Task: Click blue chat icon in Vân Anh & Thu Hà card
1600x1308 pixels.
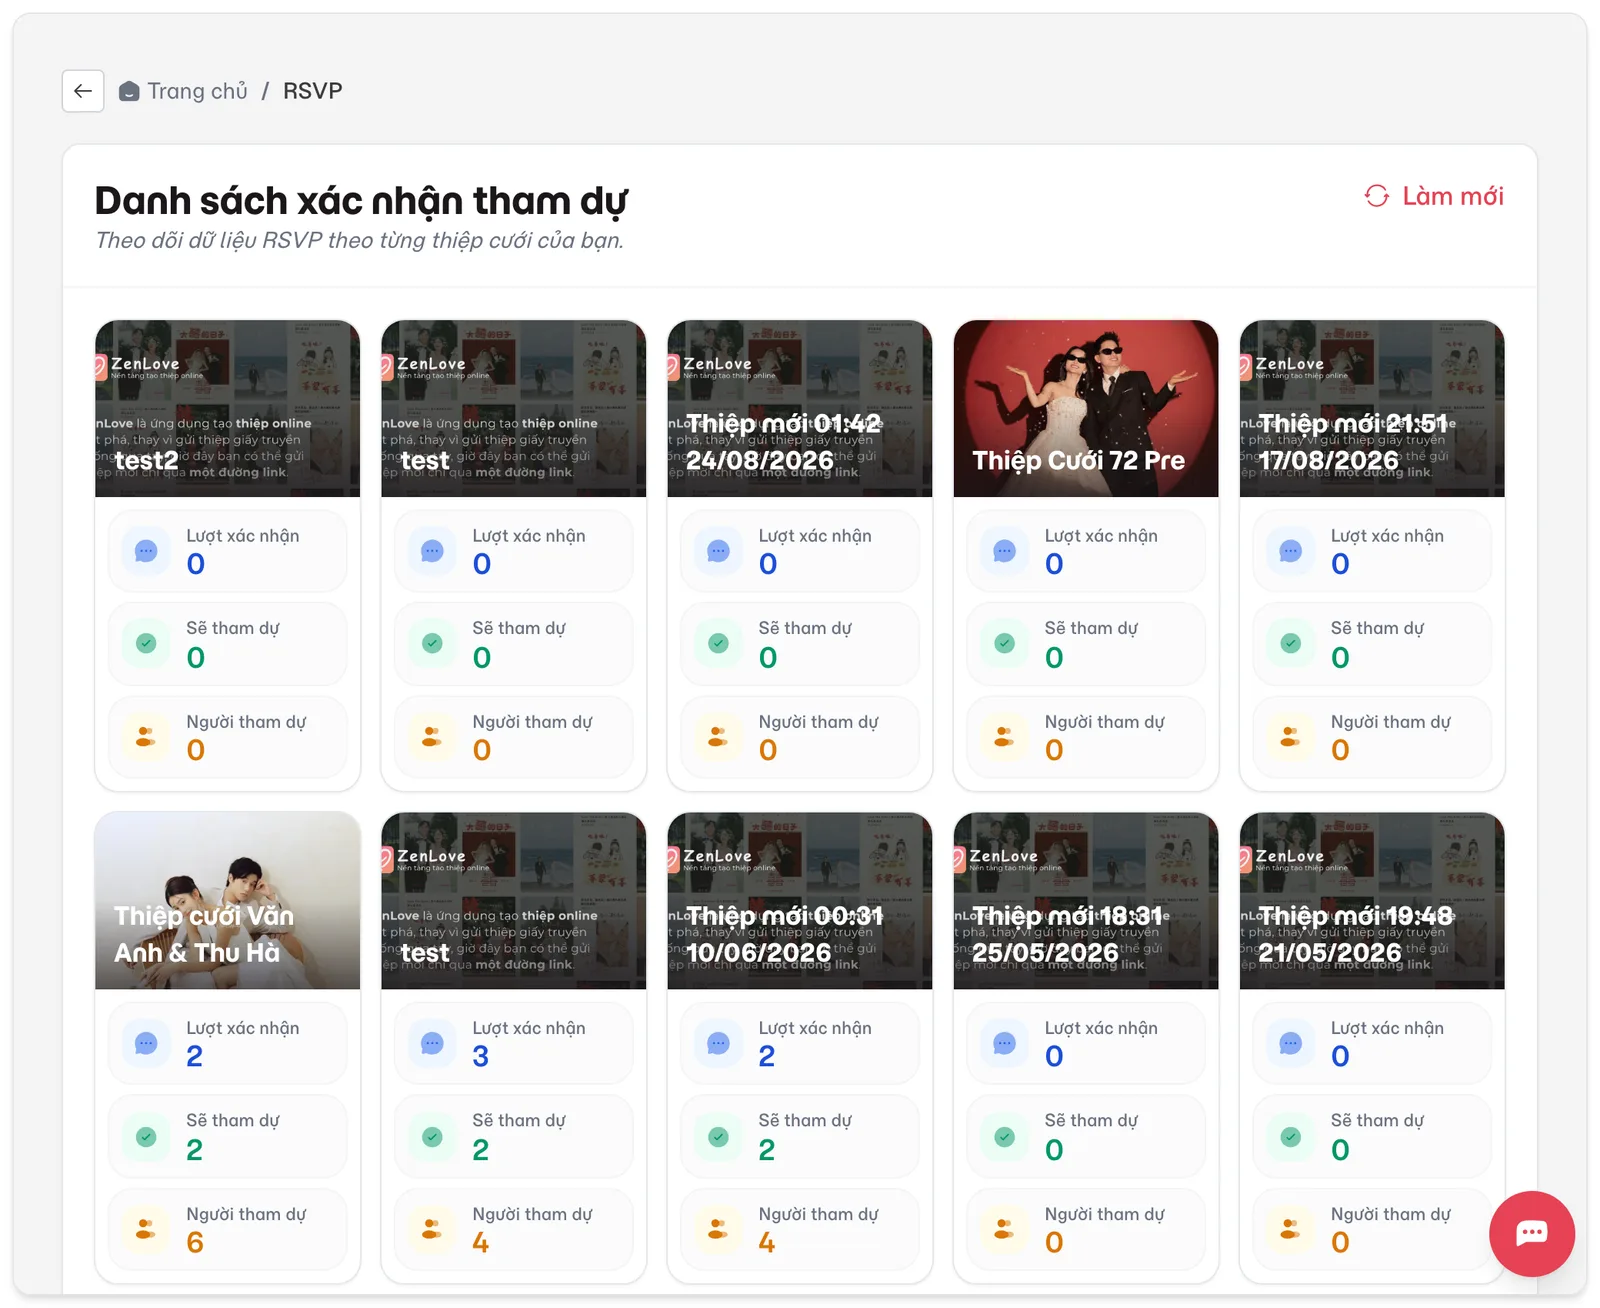Action: [146, 1043]
